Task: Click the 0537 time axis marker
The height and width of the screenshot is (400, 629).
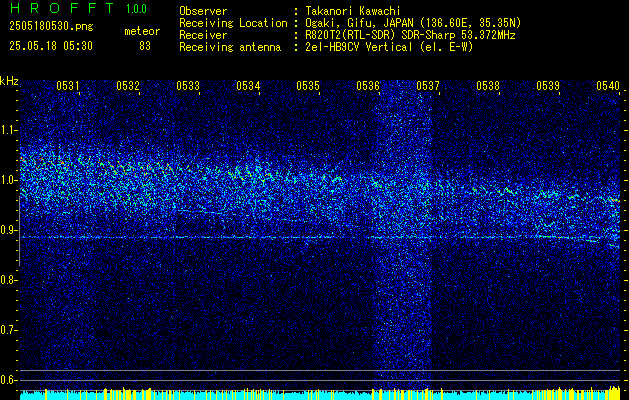Action: [x=428, y=85]
